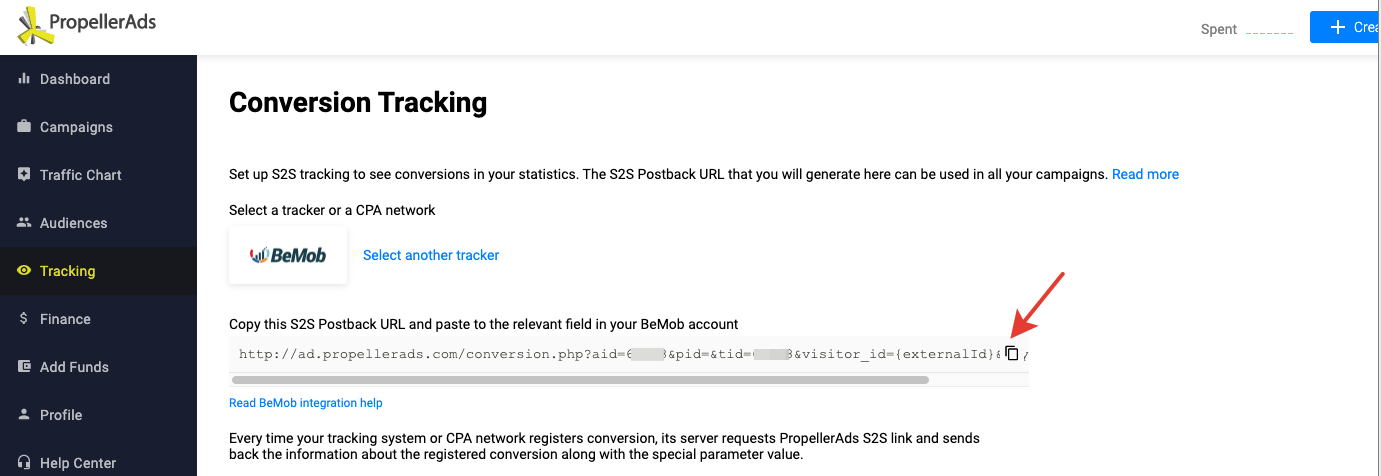Image resolution: width=1381 pixels, height=476 pixels.
Task: Click the Profile person icon
Action: 24,415
